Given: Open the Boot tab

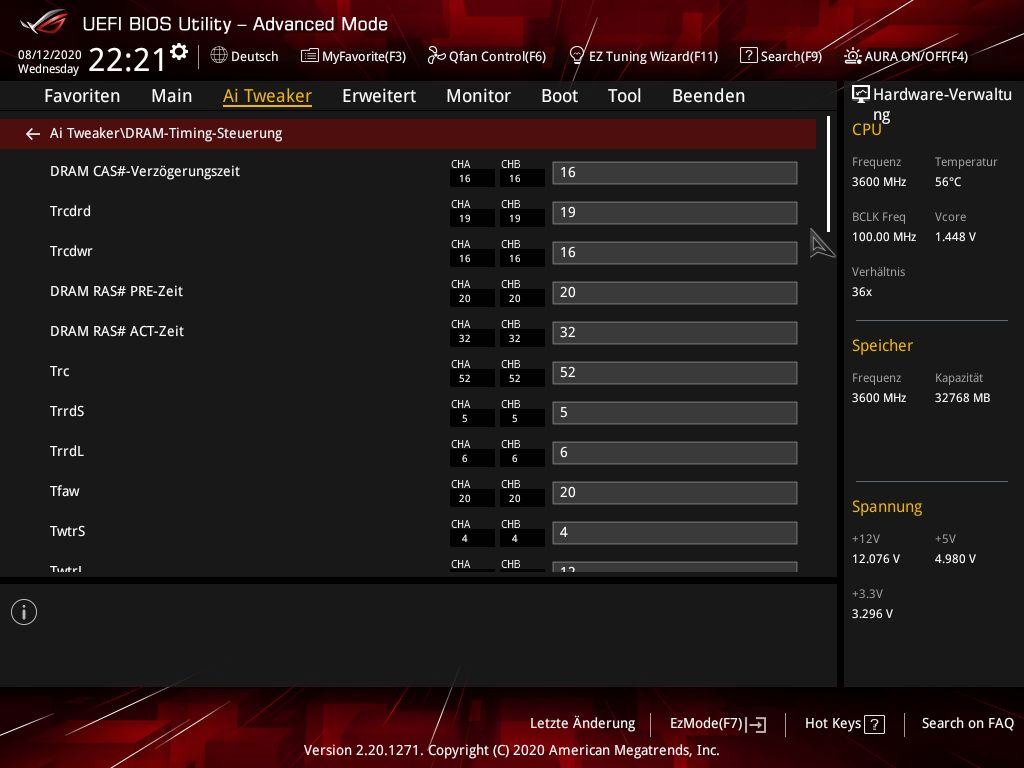Looking at the screenshot, I should (560, 96).
